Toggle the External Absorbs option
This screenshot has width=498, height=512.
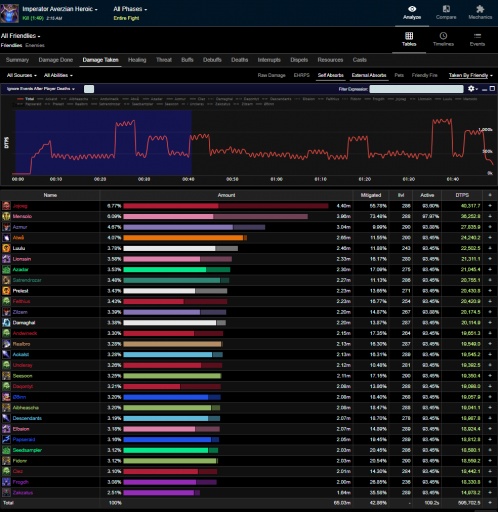369,75
